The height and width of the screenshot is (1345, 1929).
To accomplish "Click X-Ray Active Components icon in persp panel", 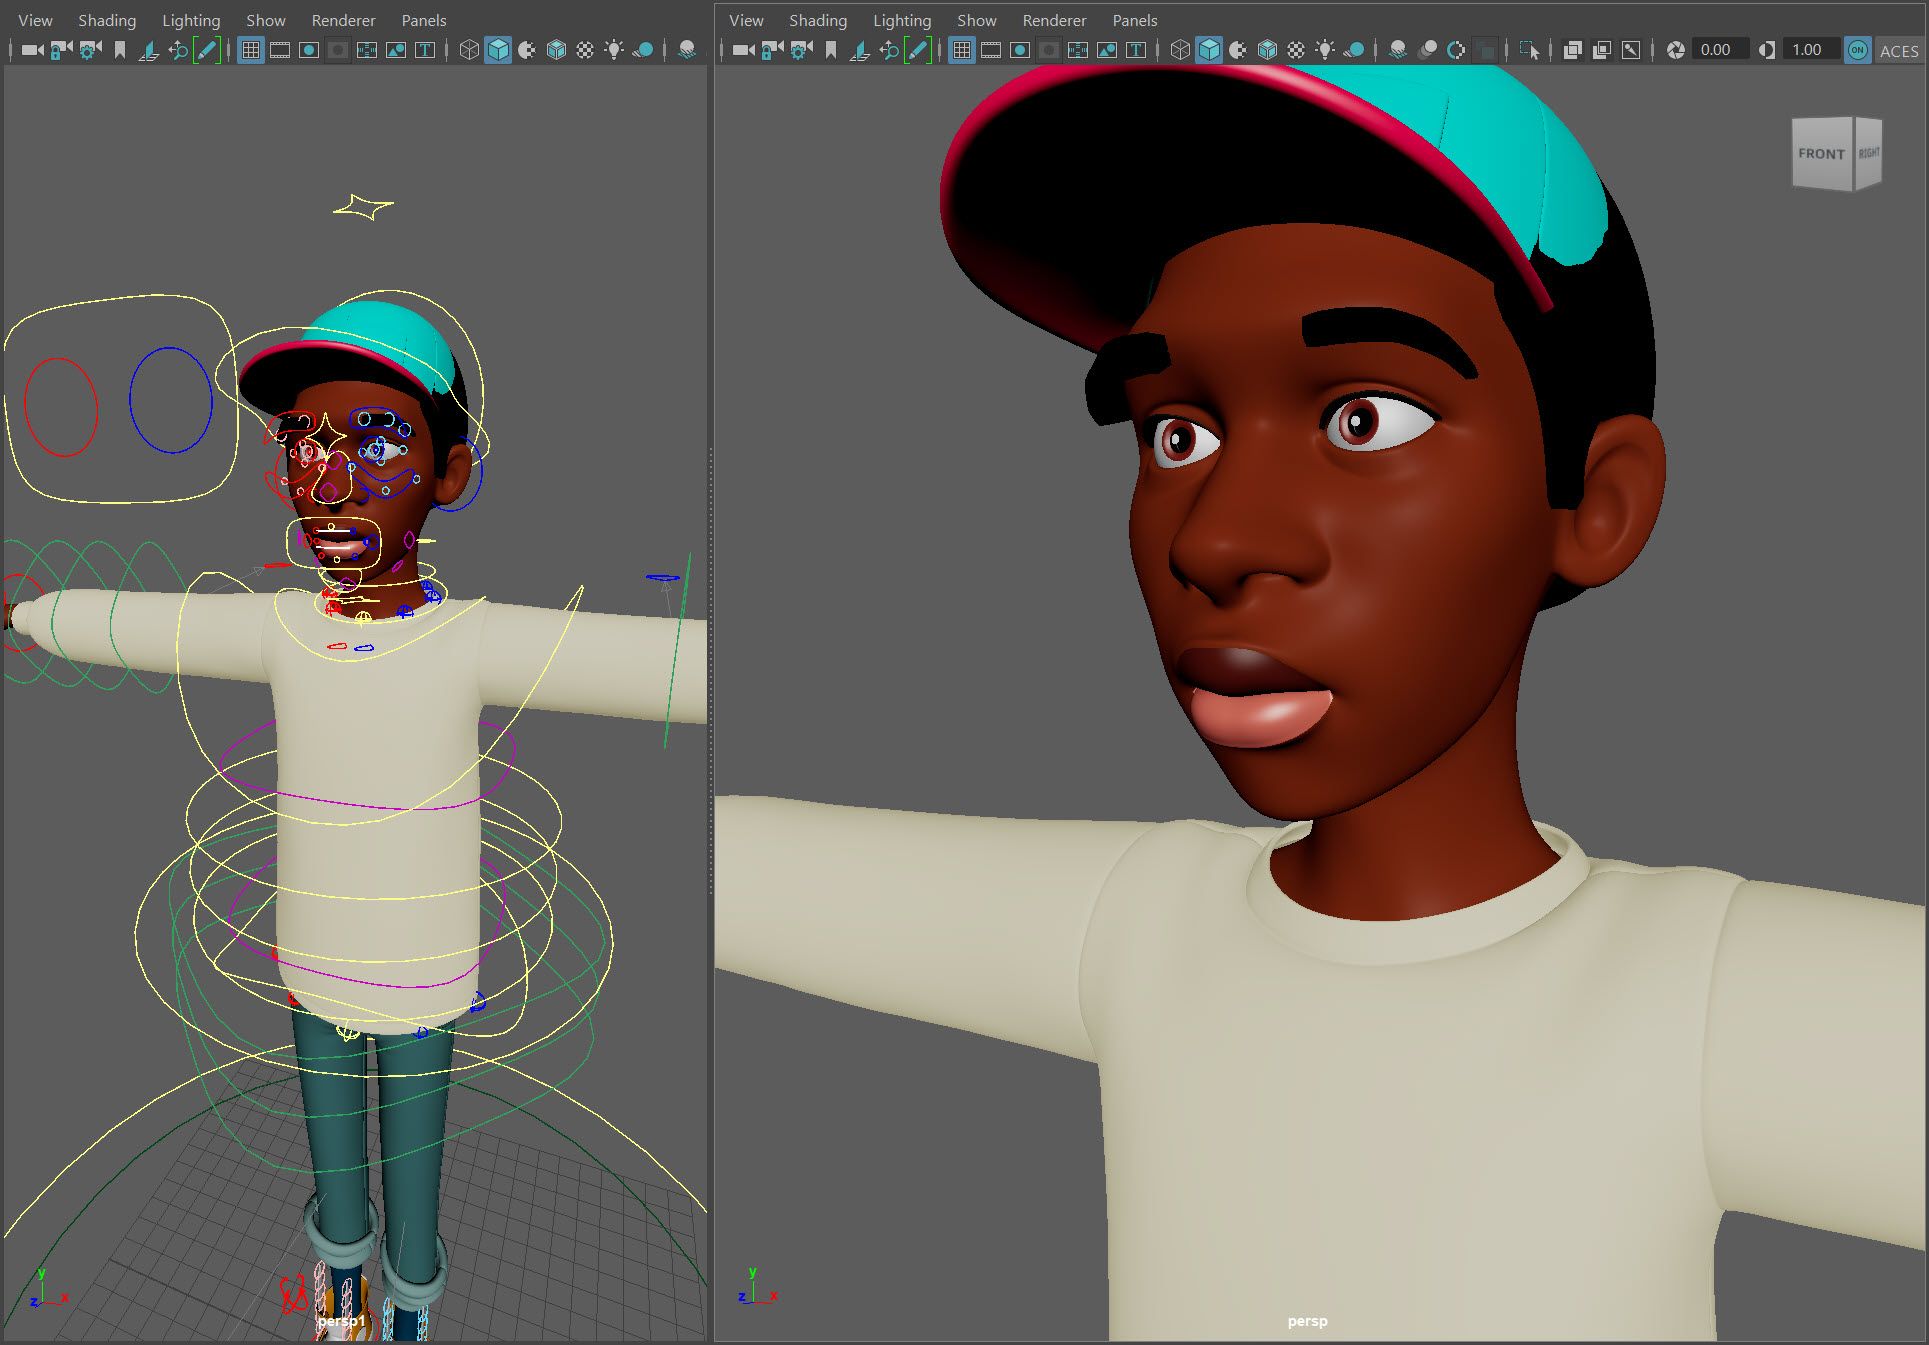I will [x=1602, y=50].
